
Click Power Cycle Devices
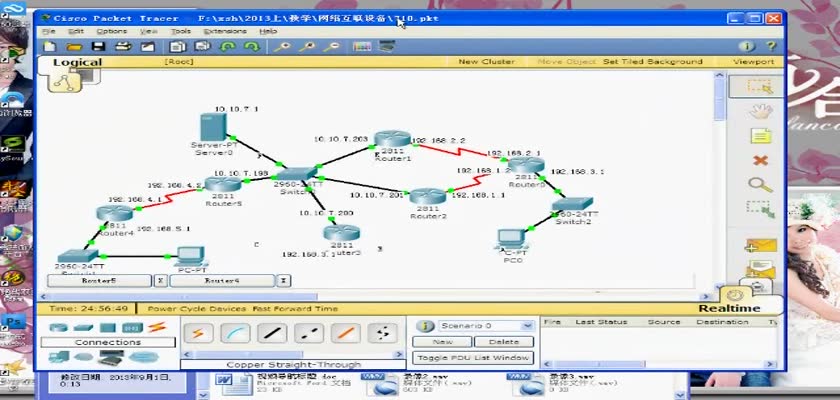tap(197, 308)
